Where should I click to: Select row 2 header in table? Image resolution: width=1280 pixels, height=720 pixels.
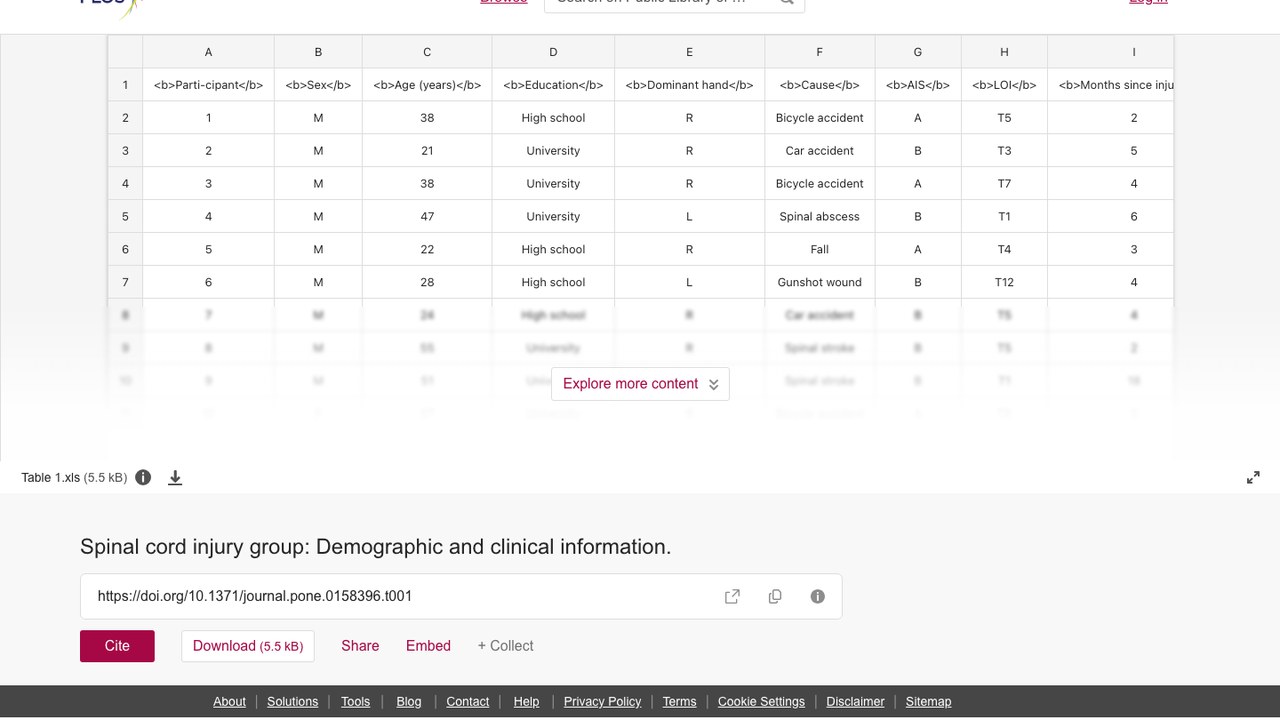125,118
